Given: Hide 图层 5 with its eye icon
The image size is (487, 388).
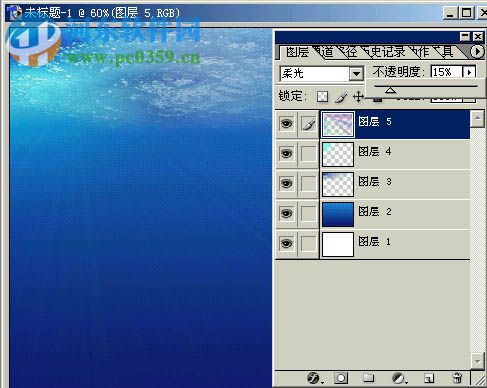Looking at the screenshot, I should (286, 124).
